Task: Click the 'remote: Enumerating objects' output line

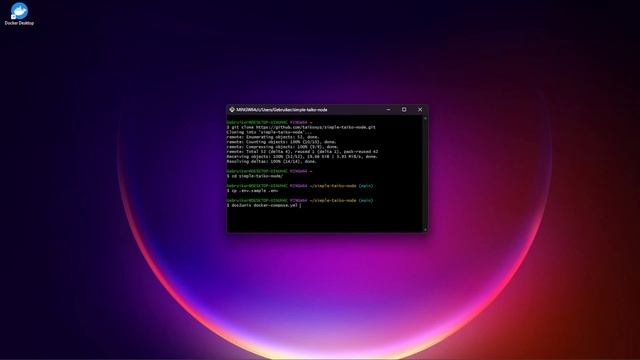Action: pyautogui.click(x=273, y=137)
